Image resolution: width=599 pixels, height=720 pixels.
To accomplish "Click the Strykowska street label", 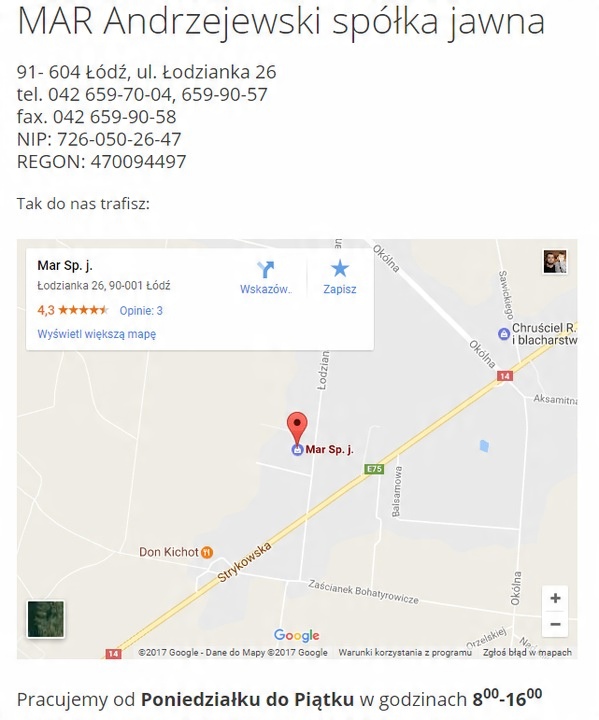I will pos(244,563).
